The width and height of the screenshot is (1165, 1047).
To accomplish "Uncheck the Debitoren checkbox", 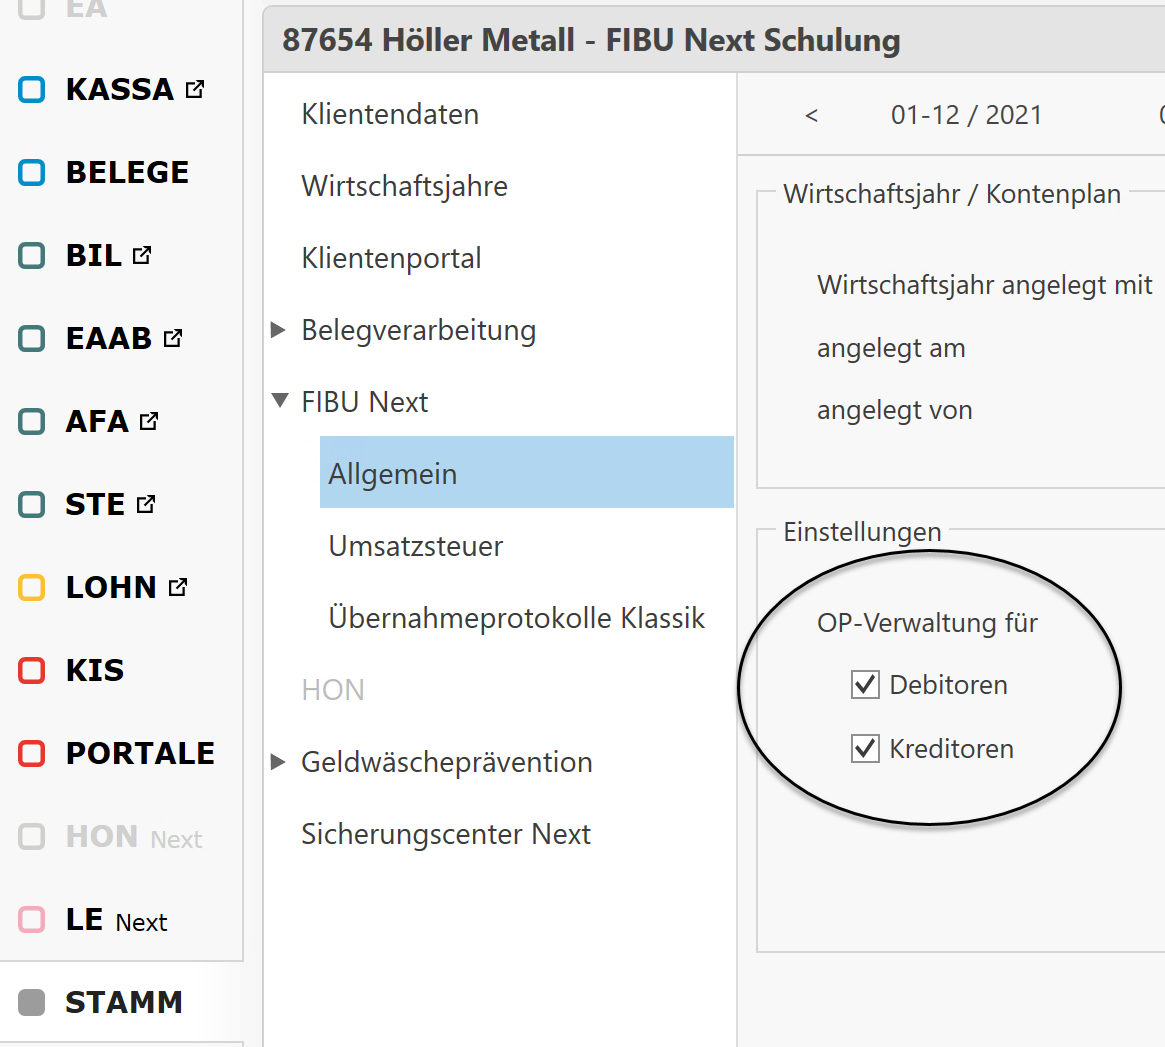I will tap(864, 685).
